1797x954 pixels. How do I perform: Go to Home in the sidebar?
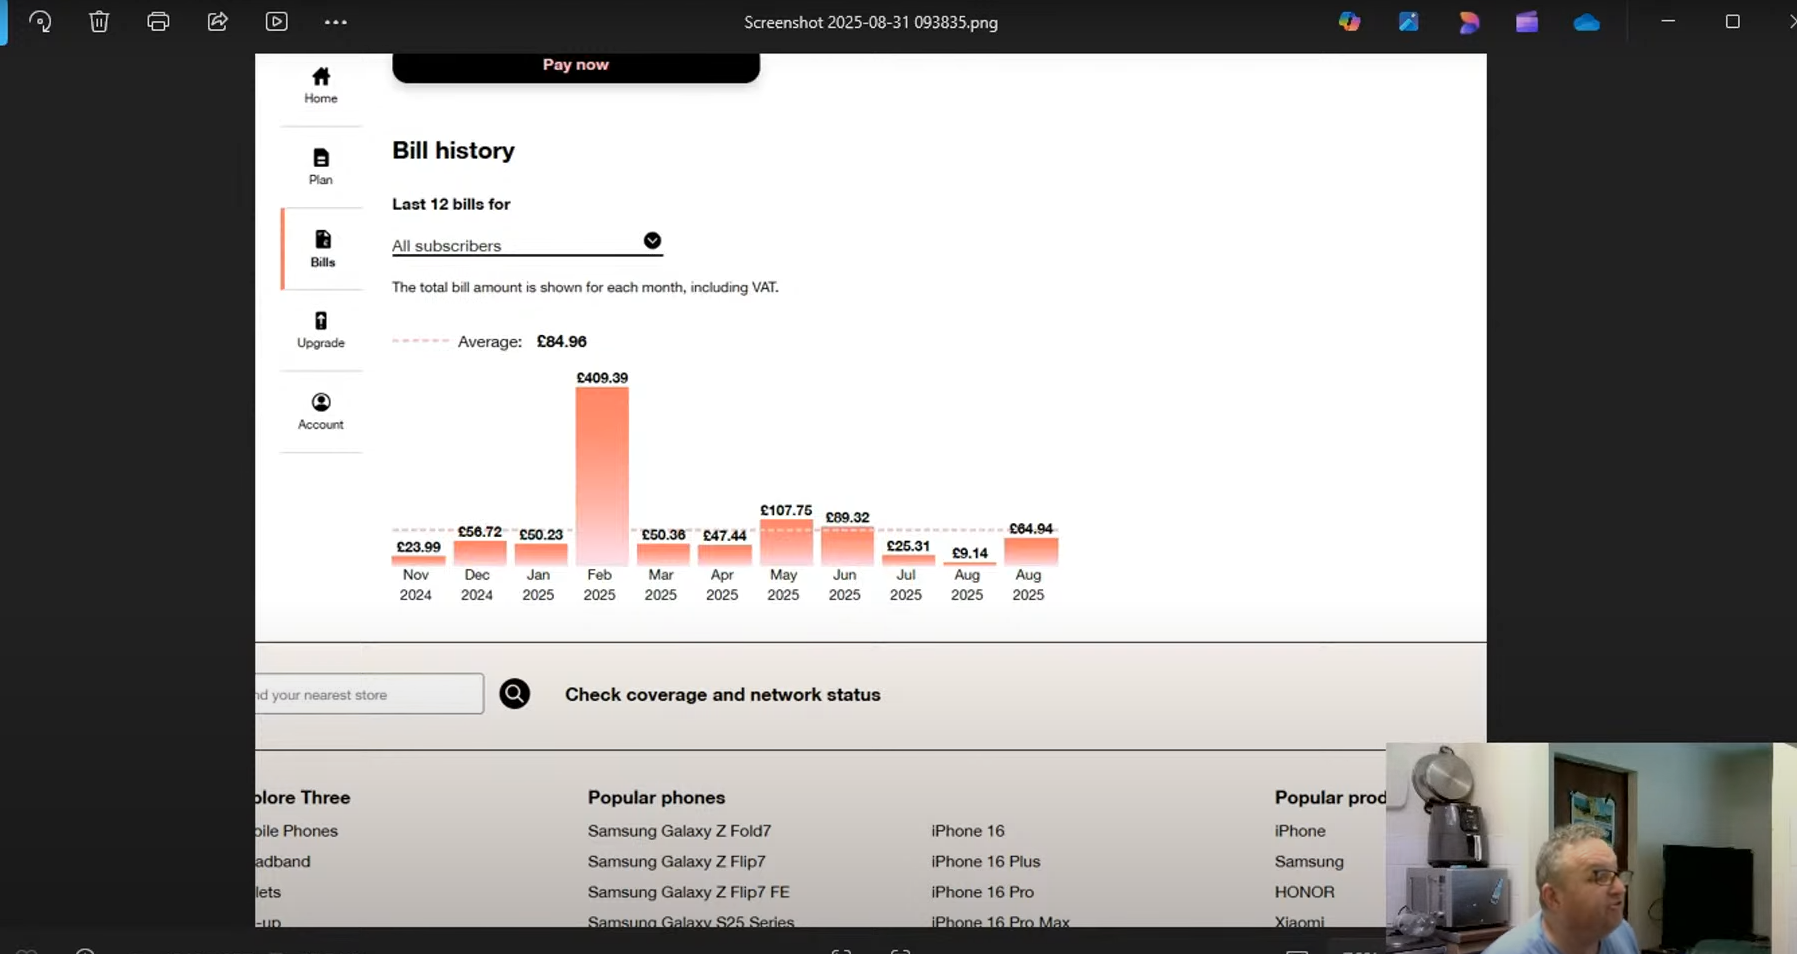coord(321,85)
